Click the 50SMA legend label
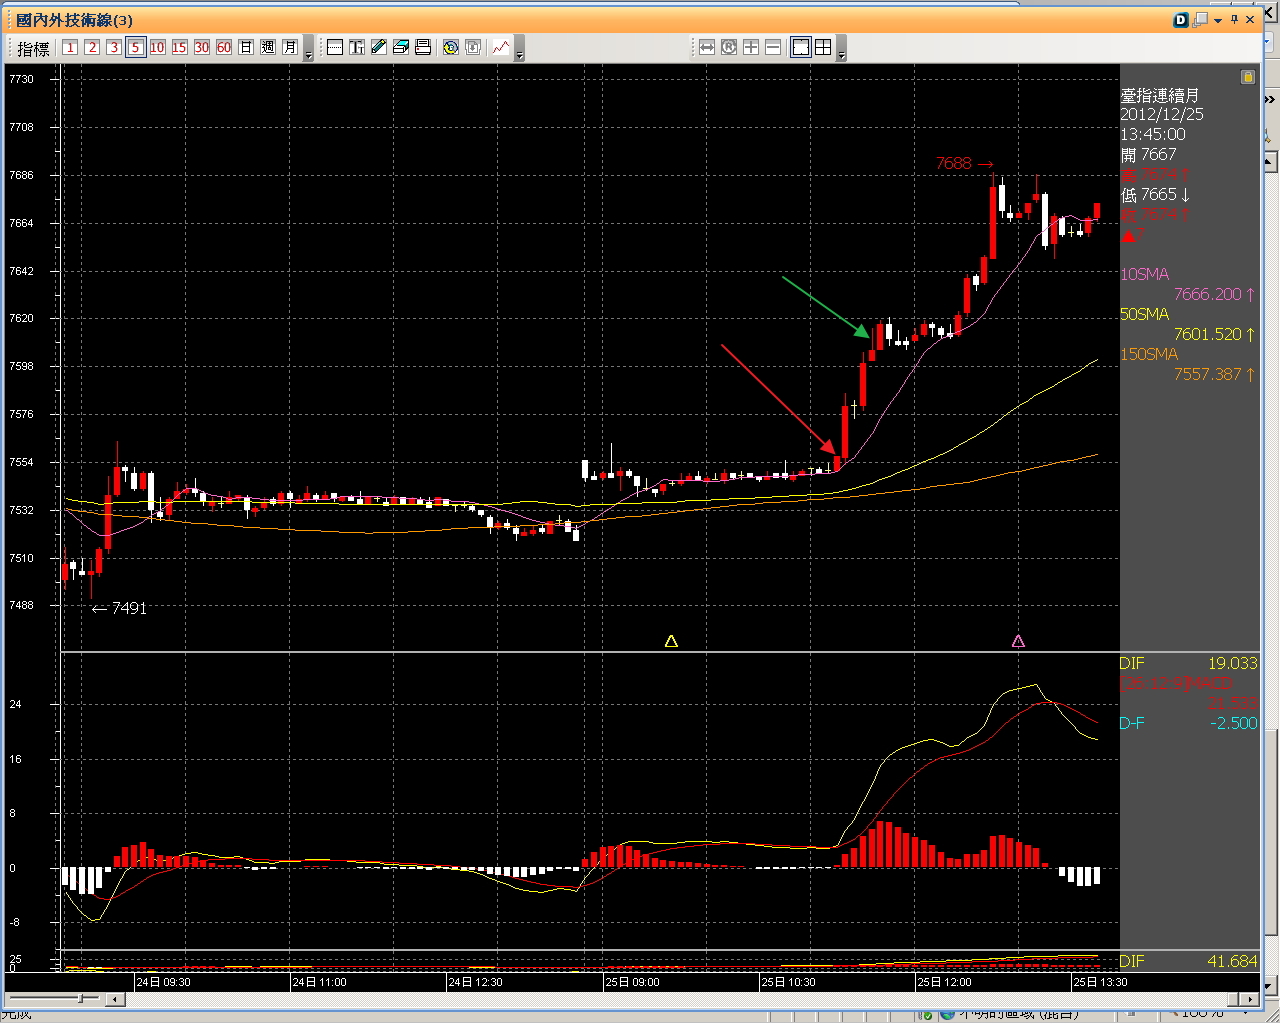Viewport: 1280px width, 1024px height. point(1144,314)
